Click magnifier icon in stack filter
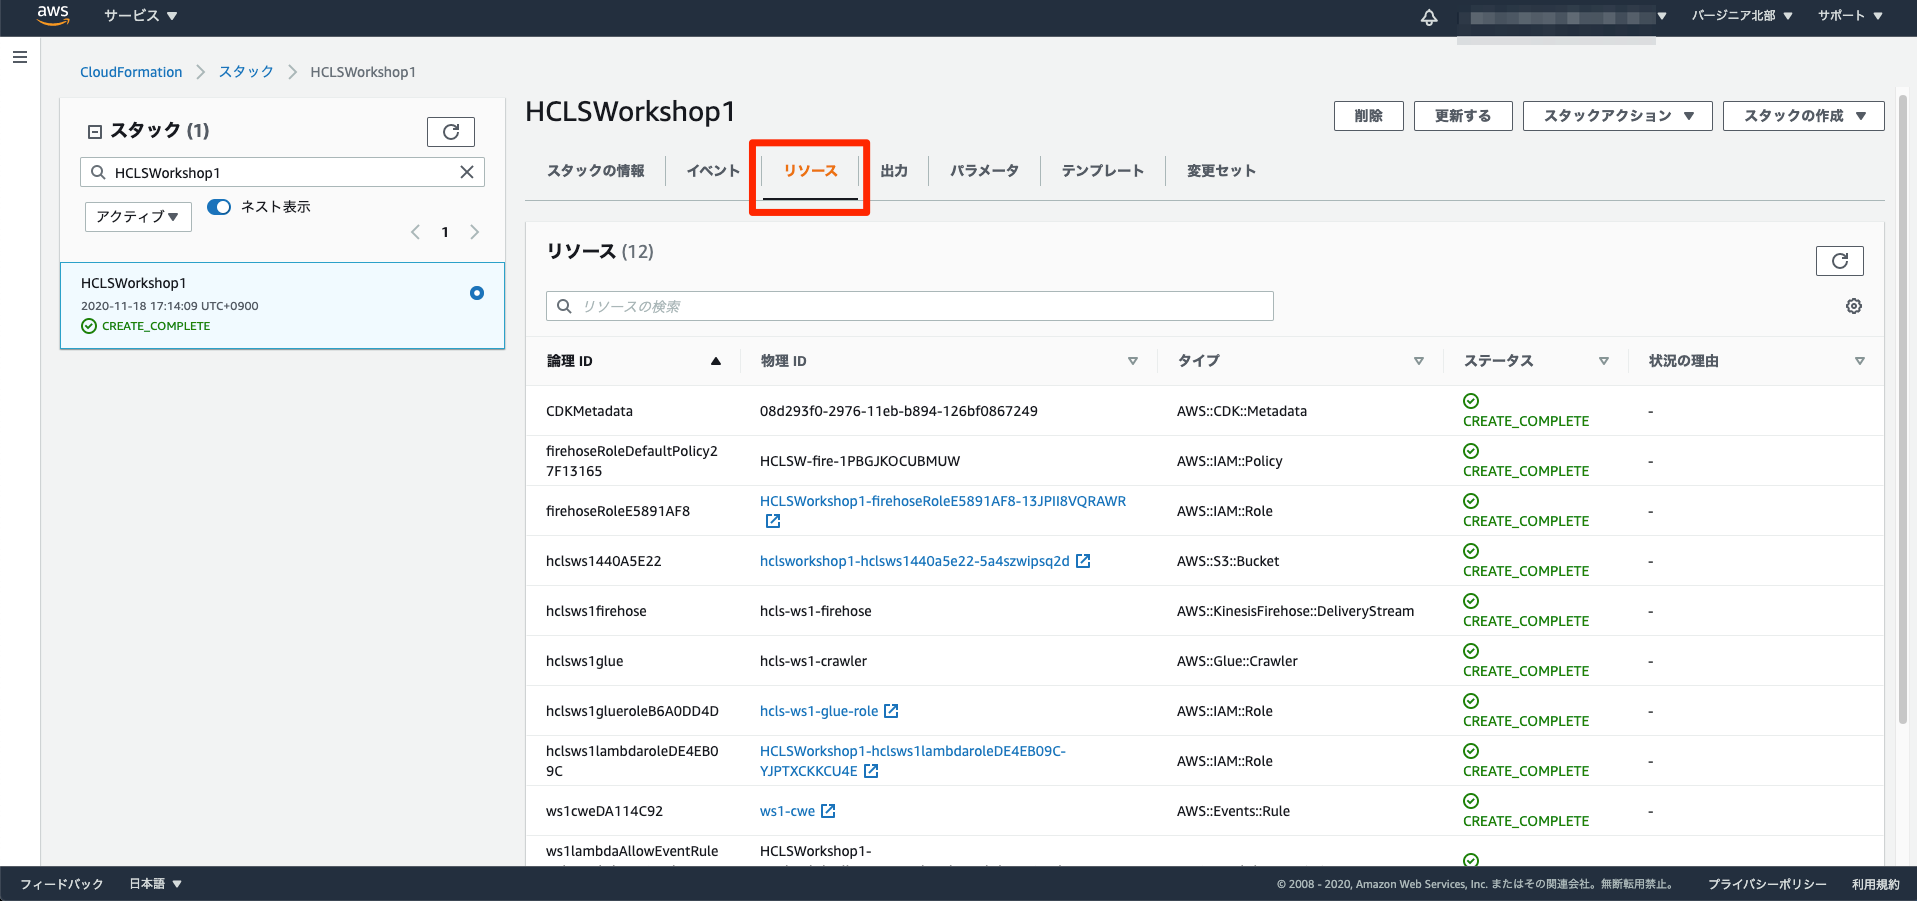The height and width of the screenshot is (901, 1917). [x=98, y=172]
